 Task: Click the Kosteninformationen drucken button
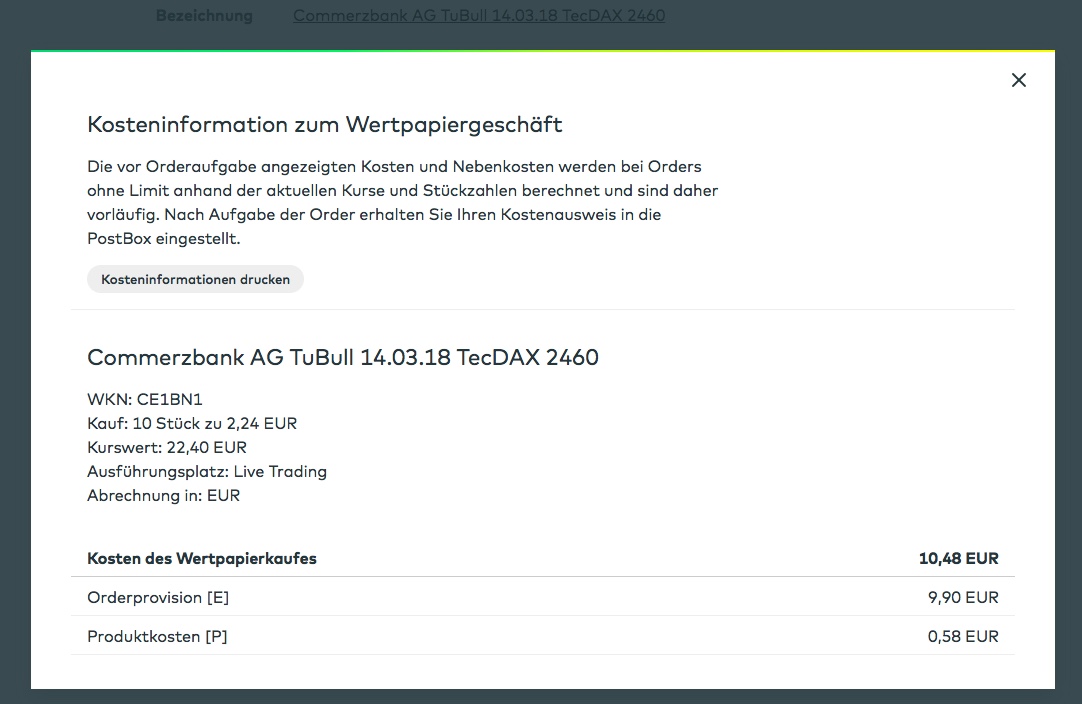[195, 279]
